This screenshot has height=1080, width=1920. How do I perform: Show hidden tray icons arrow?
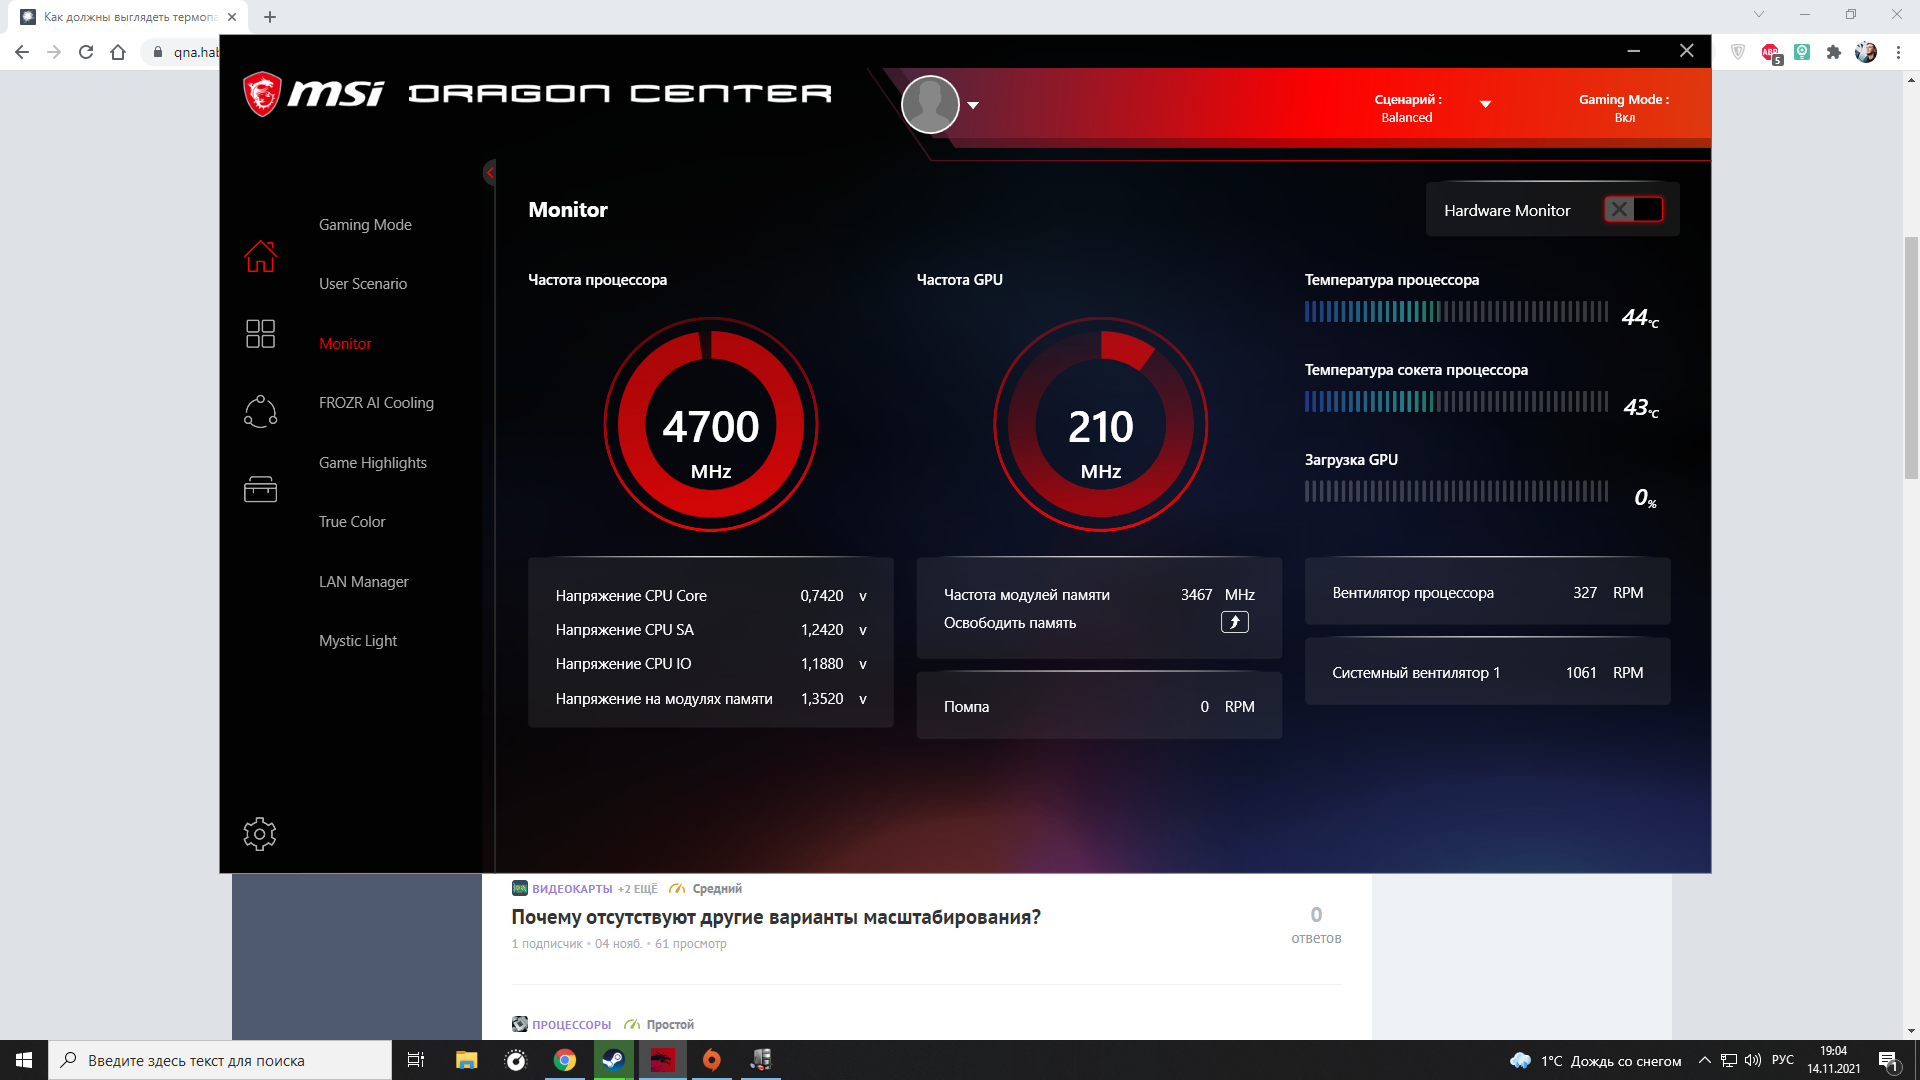pyautogui.click(x=1704, y=1060)
